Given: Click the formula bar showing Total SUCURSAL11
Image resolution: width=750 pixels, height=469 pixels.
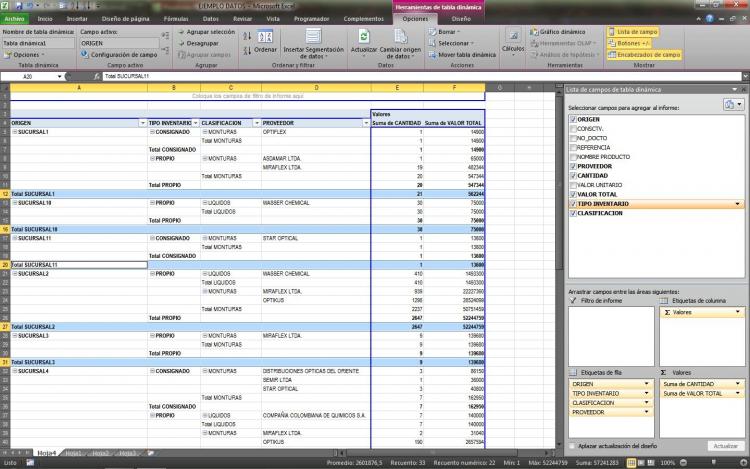Looking at the screenshot, I should (x=422, y=76).
